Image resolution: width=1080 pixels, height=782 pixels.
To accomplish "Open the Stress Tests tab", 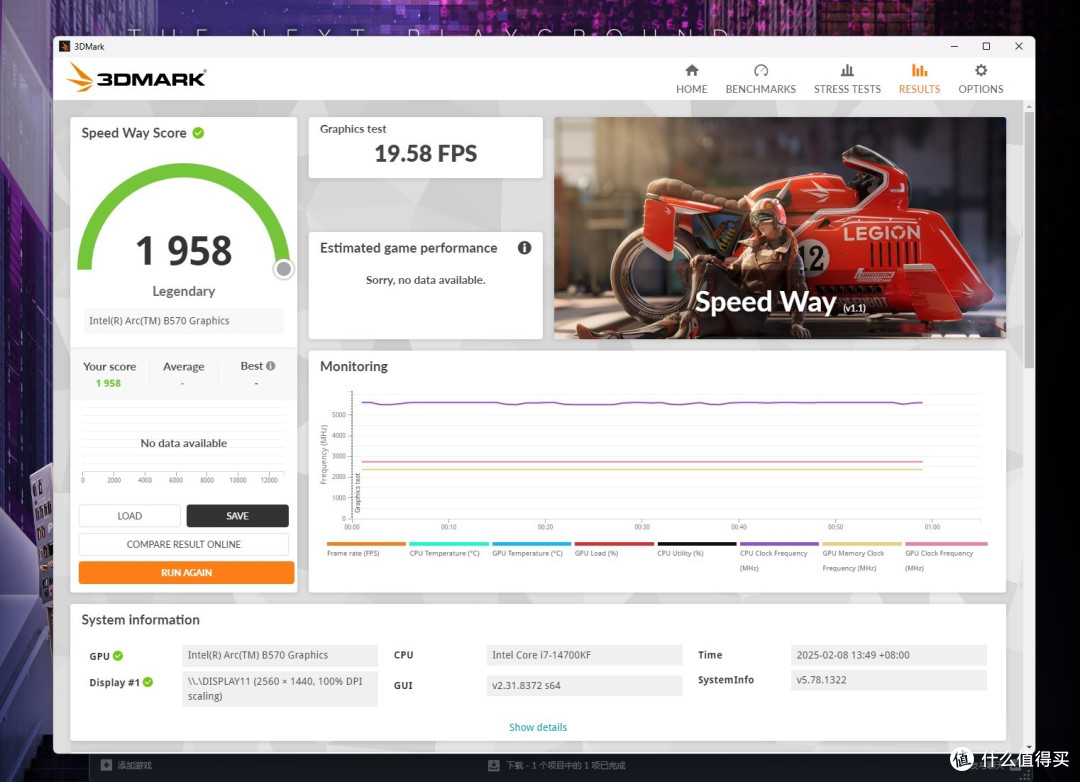I will tap(847, 79).
